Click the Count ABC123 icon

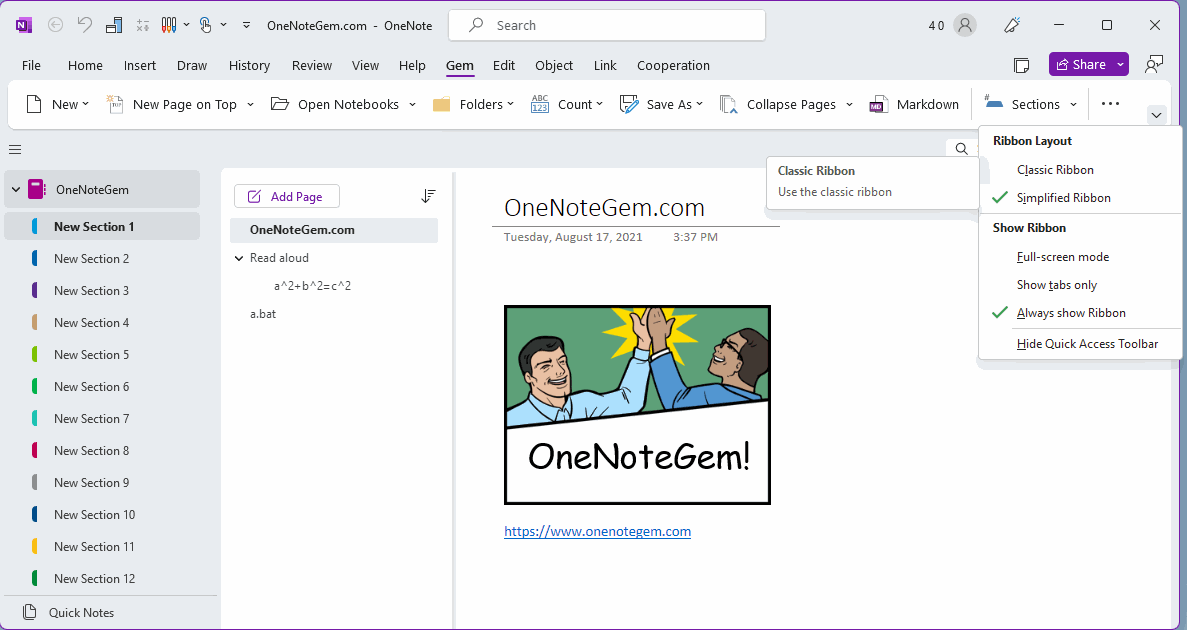pyautogui.click(x=540, y=104)
